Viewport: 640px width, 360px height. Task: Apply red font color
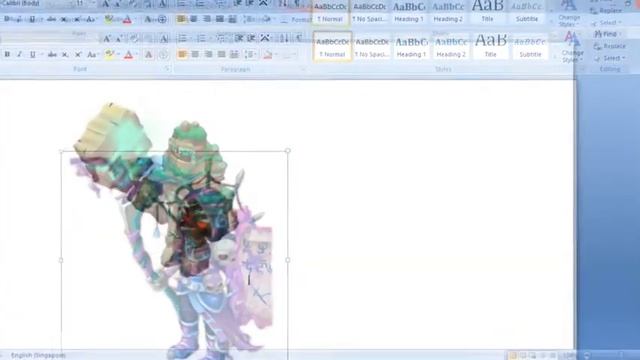128,54
